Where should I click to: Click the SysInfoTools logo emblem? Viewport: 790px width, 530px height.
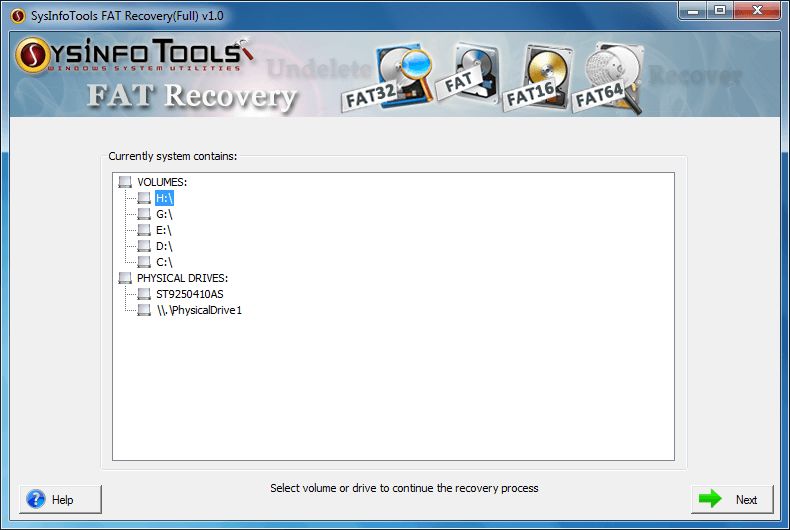click(32, 54)
